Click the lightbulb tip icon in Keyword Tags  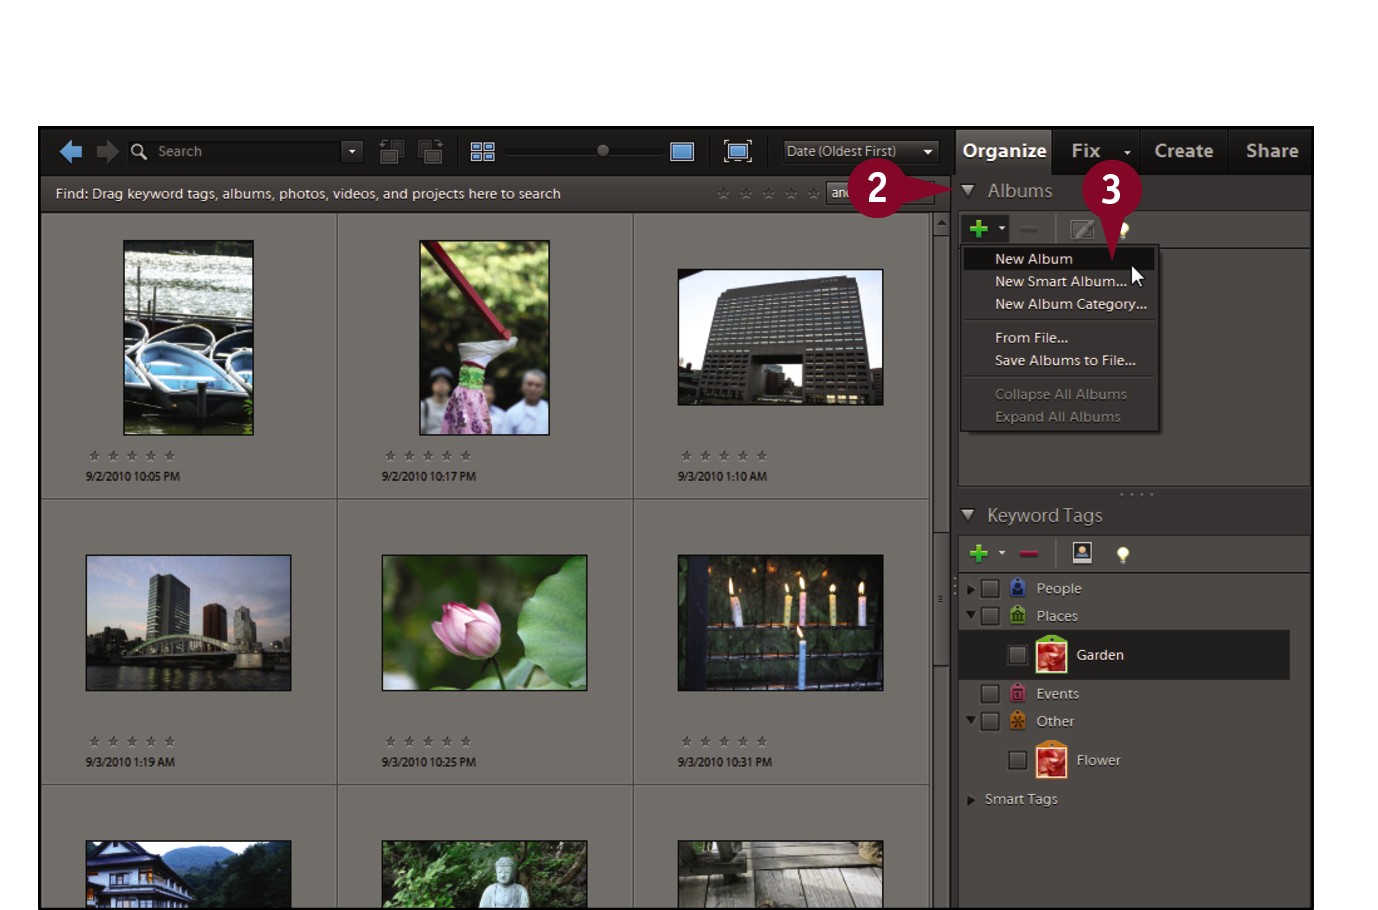pyautogui.click(x=1123, y=554)
